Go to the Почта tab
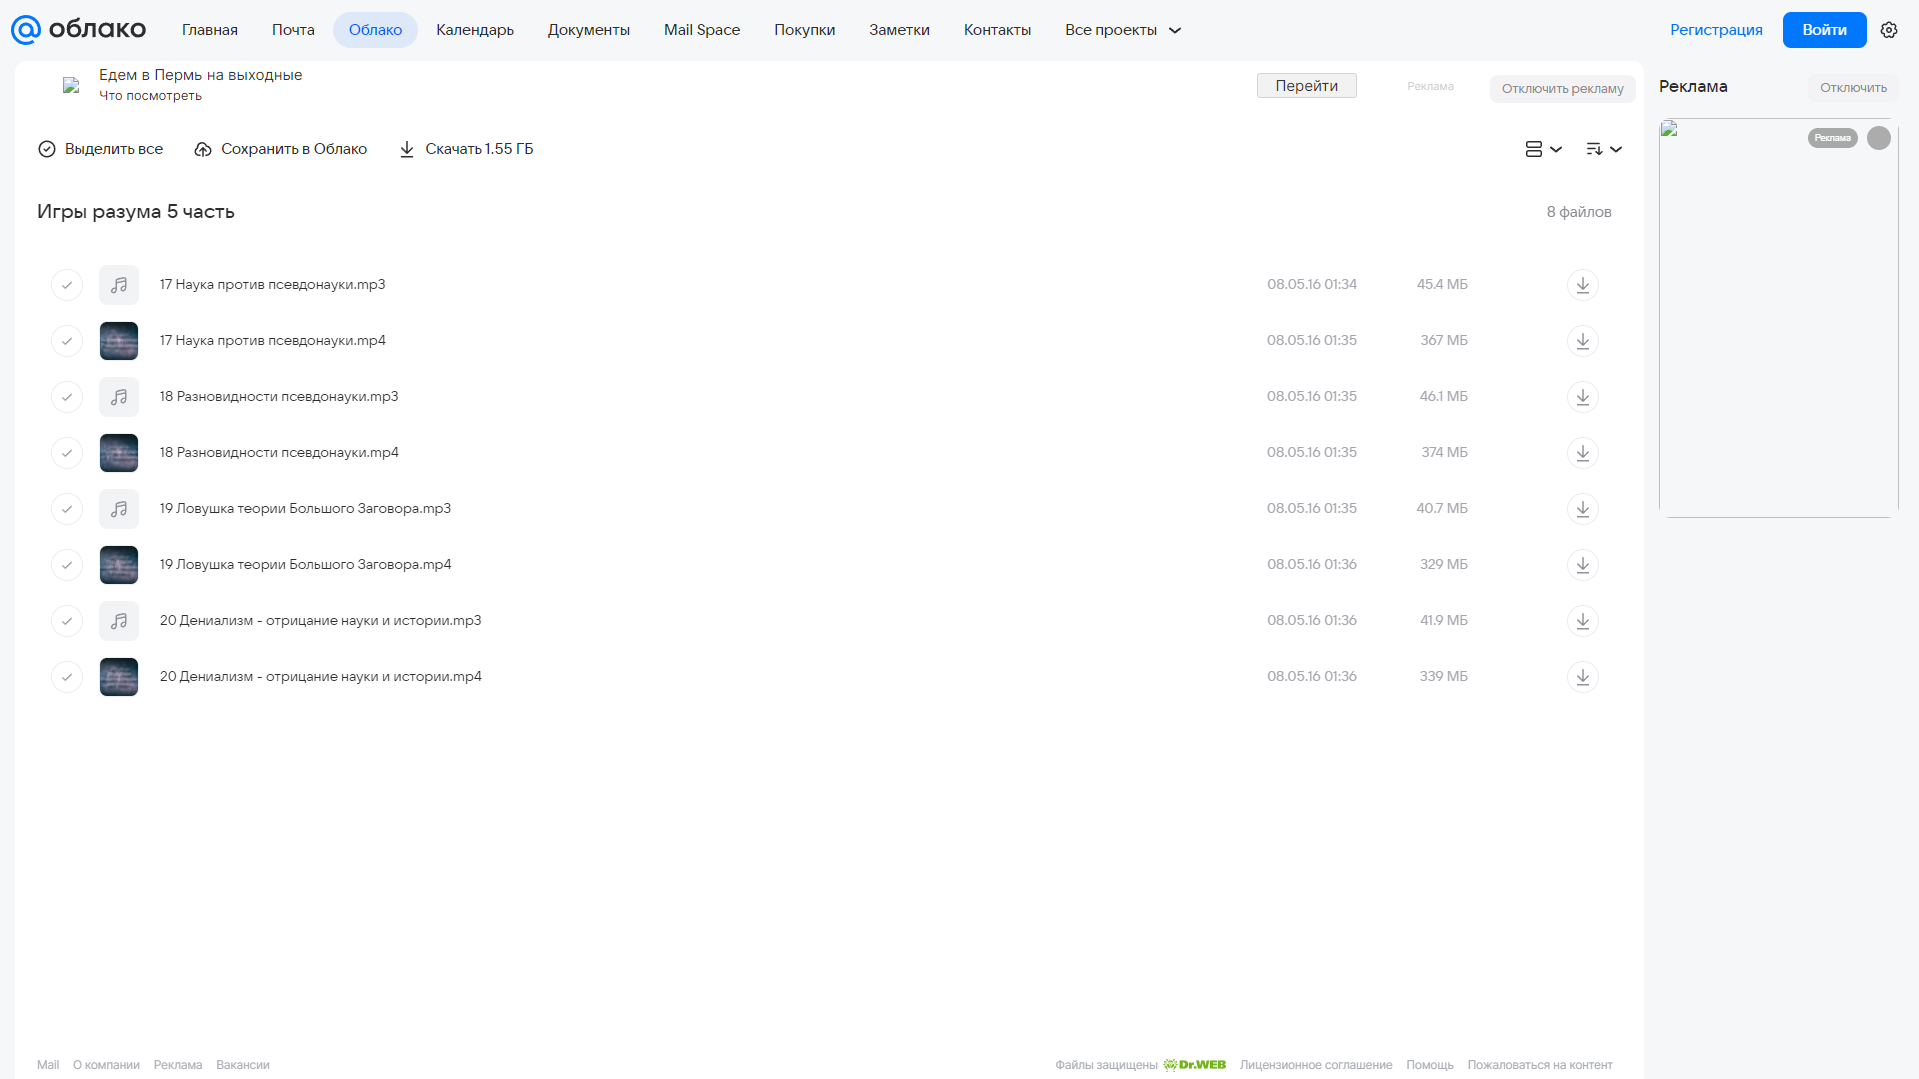The height and width of the screenshot is (1079, 1919). pos(293,30)
